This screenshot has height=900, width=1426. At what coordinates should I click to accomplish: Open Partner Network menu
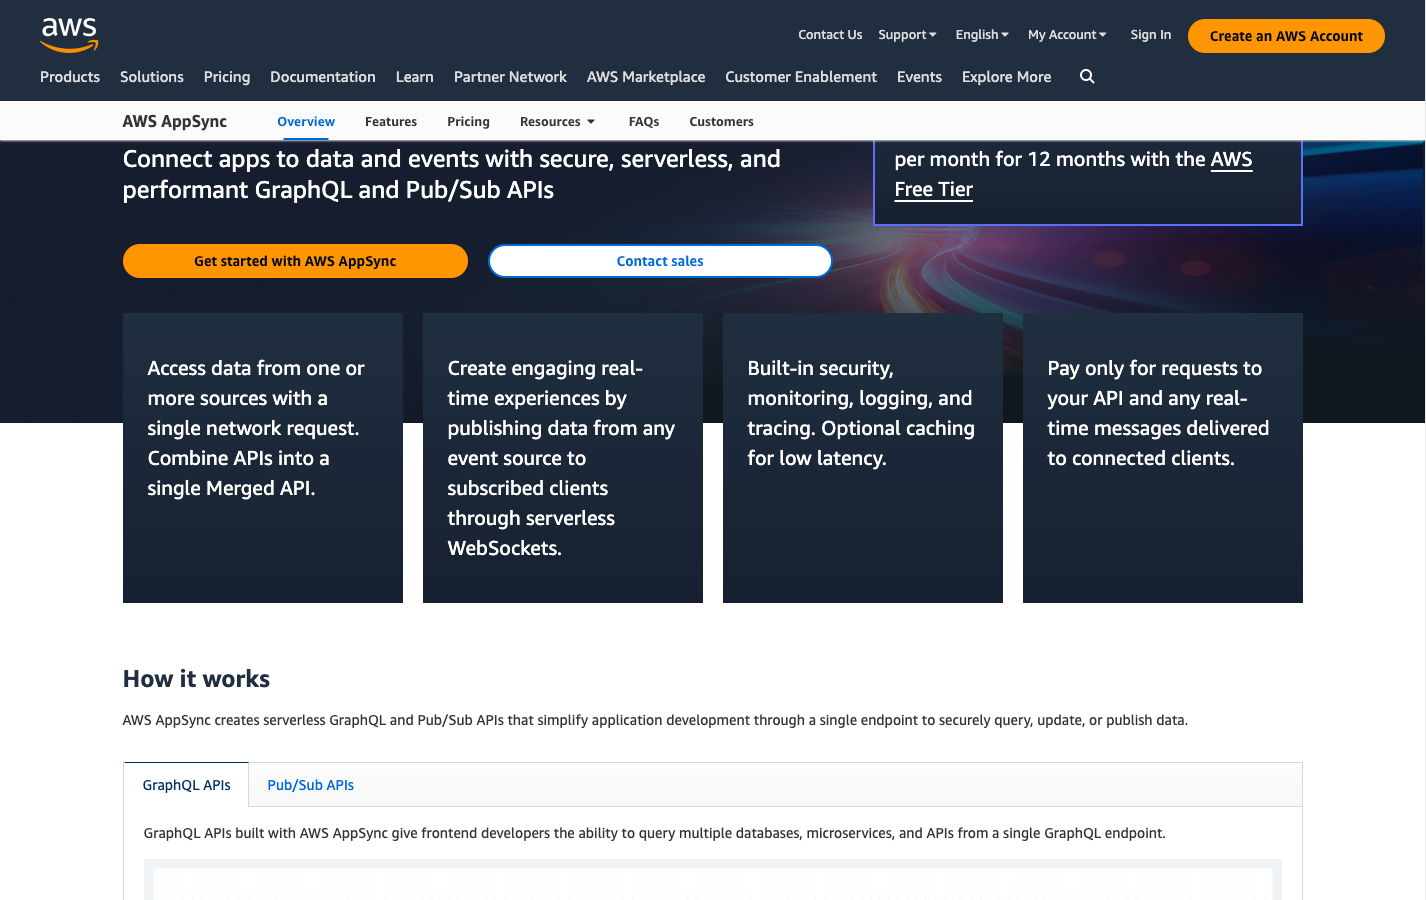[x=510, y=77]
